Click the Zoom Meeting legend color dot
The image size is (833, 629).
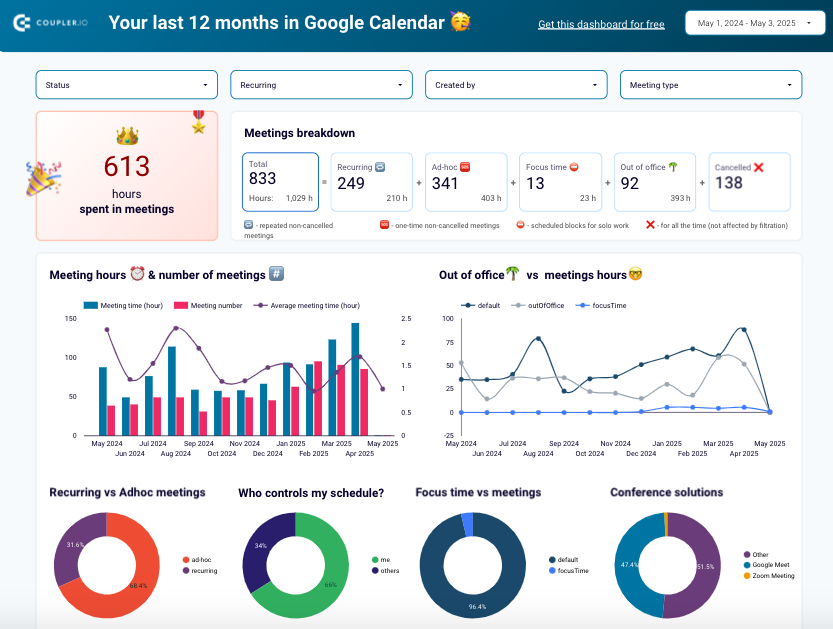[x=747, y=576]
